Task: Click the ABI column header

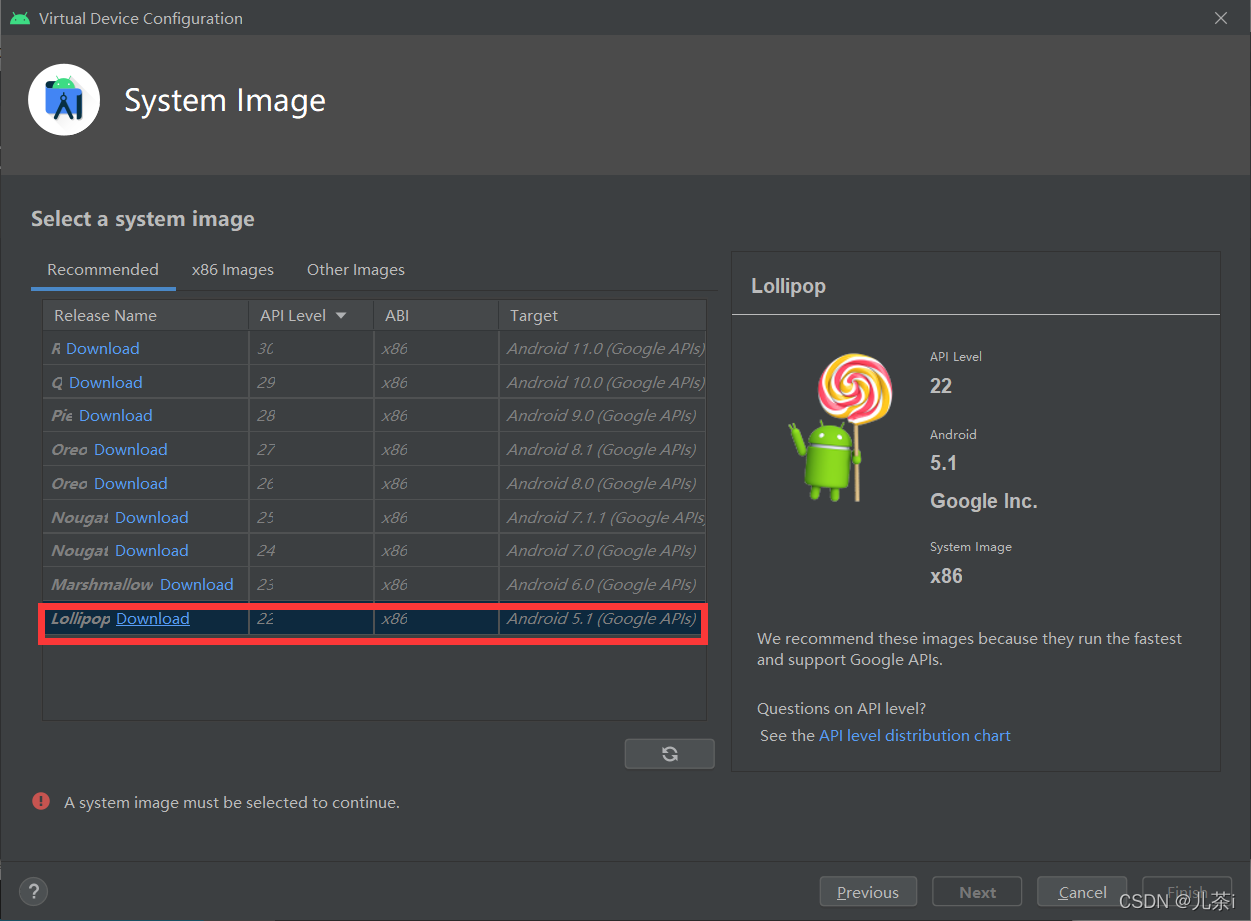Action: point(436,316)
